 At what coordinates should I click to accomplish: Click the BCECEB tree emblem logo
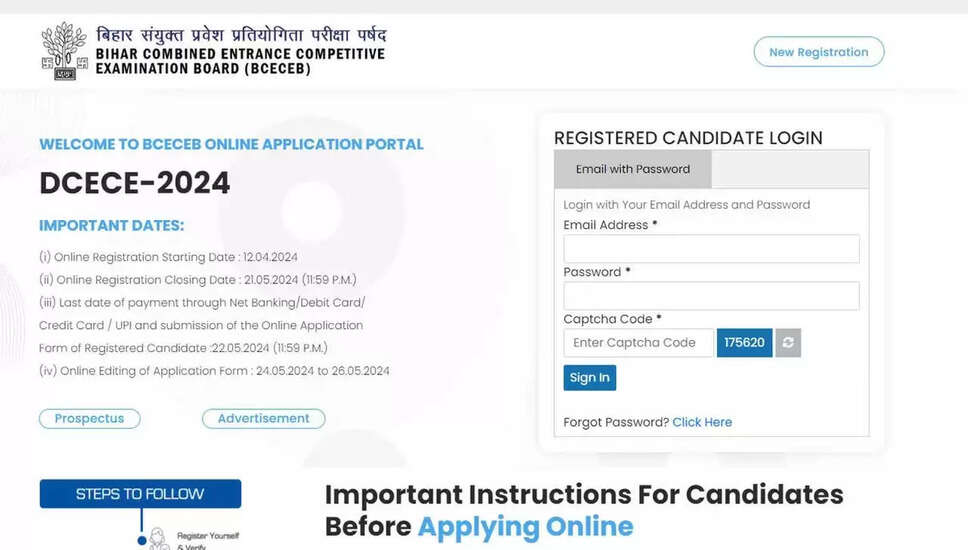[64, 51]
